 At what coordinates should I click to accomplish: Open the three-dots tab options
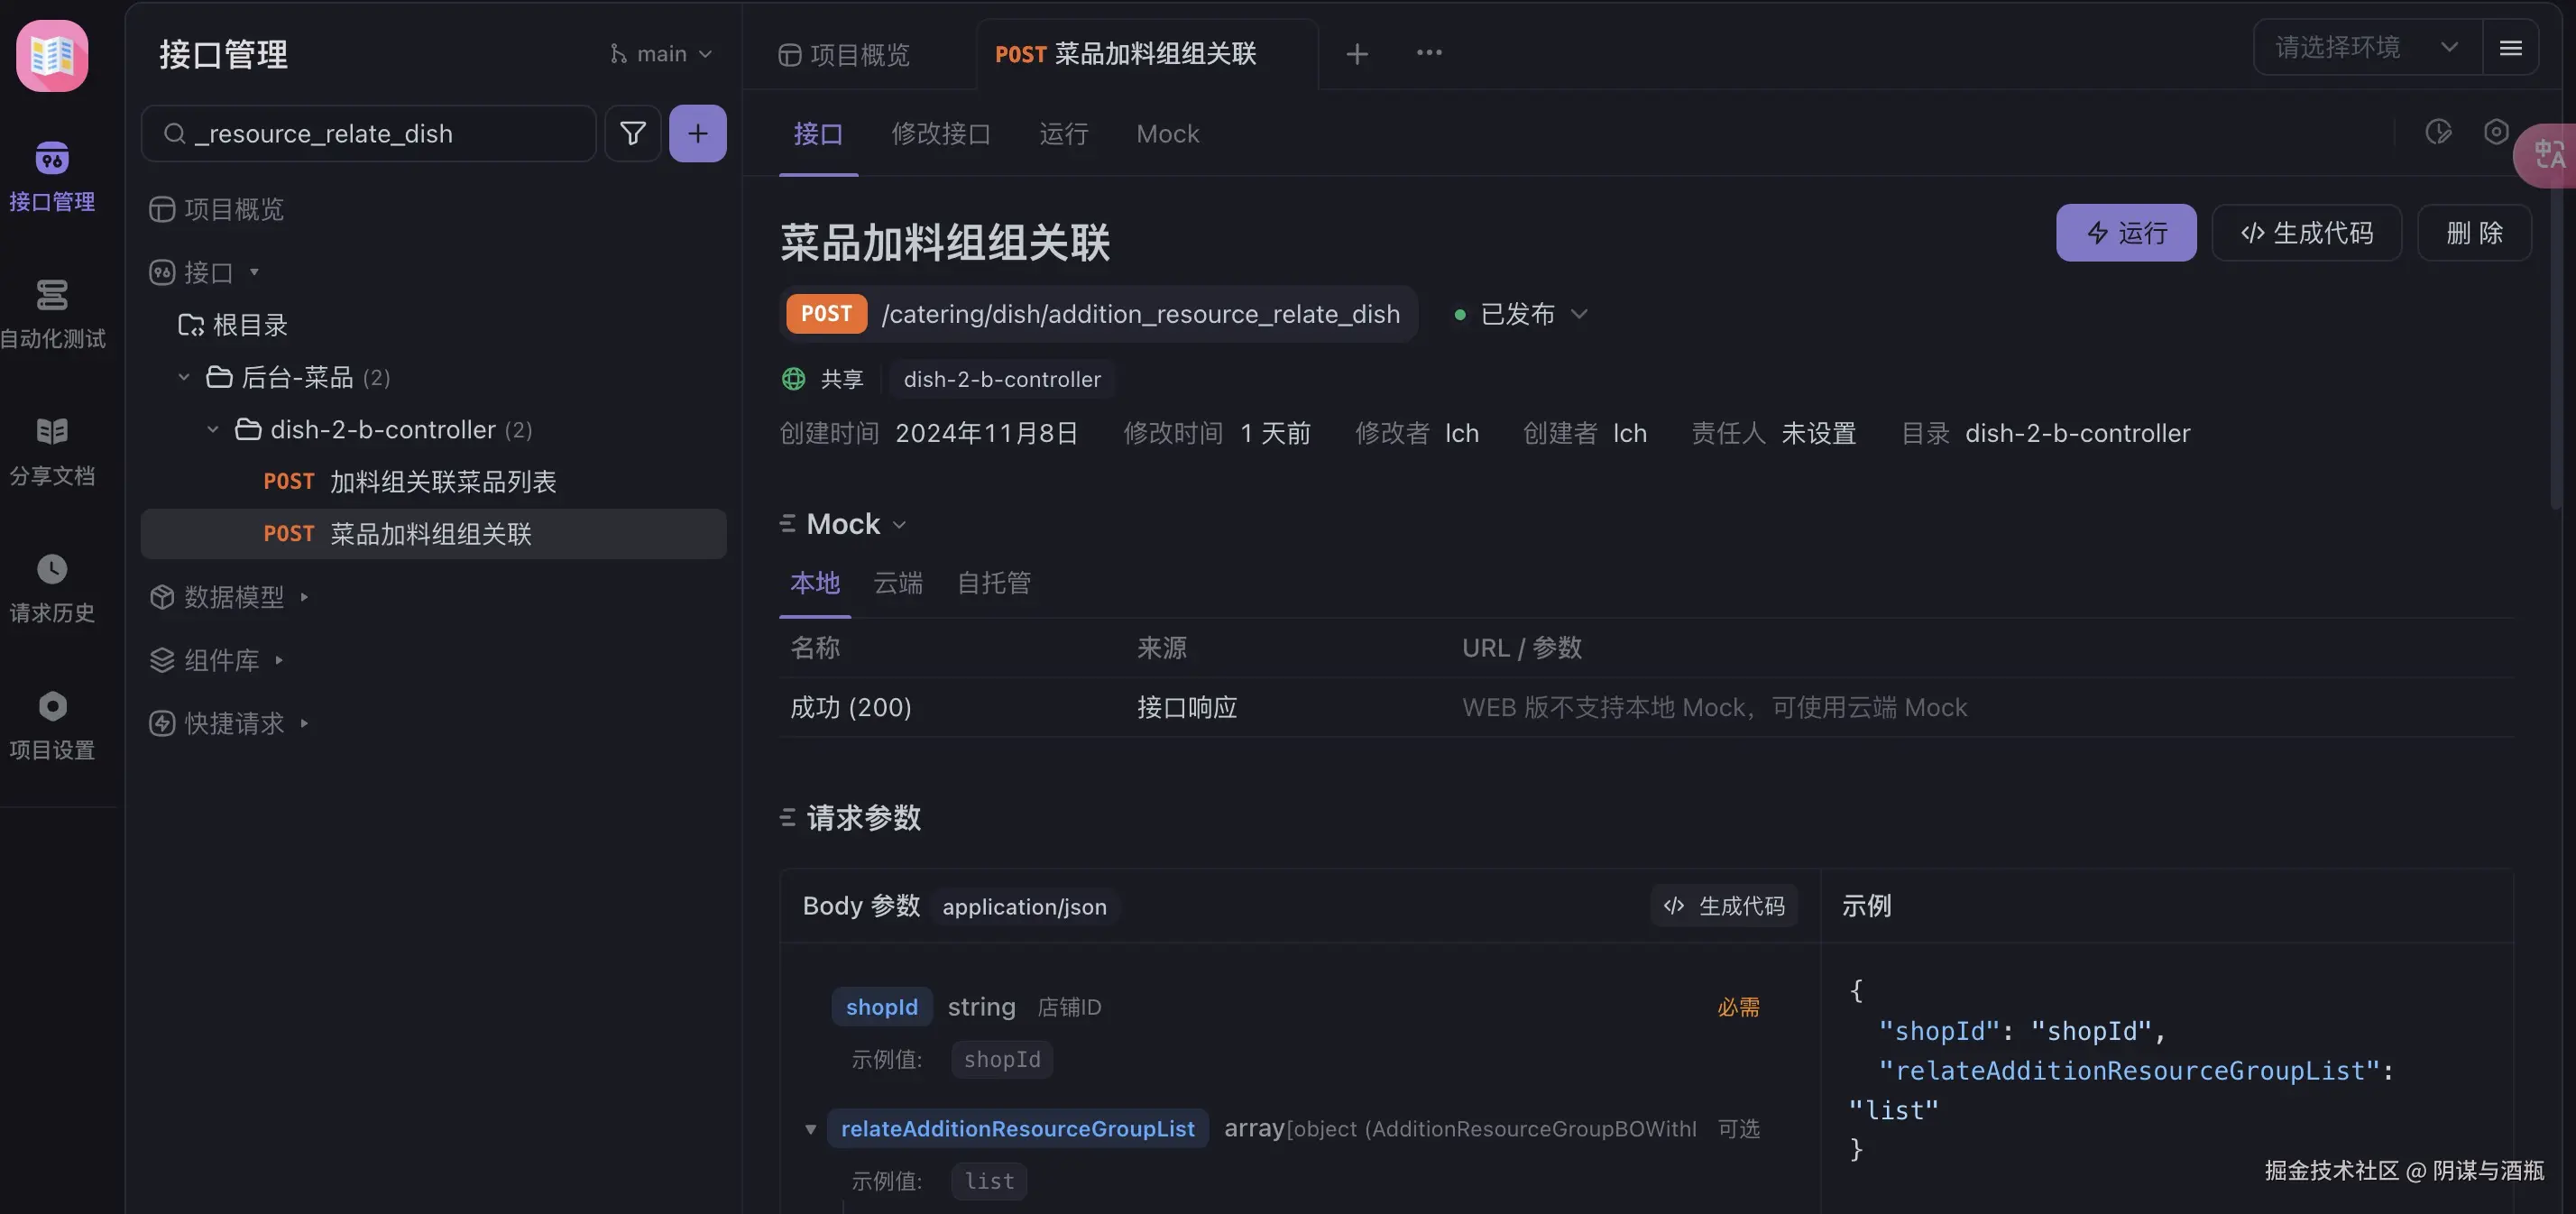coord(1428,53)
